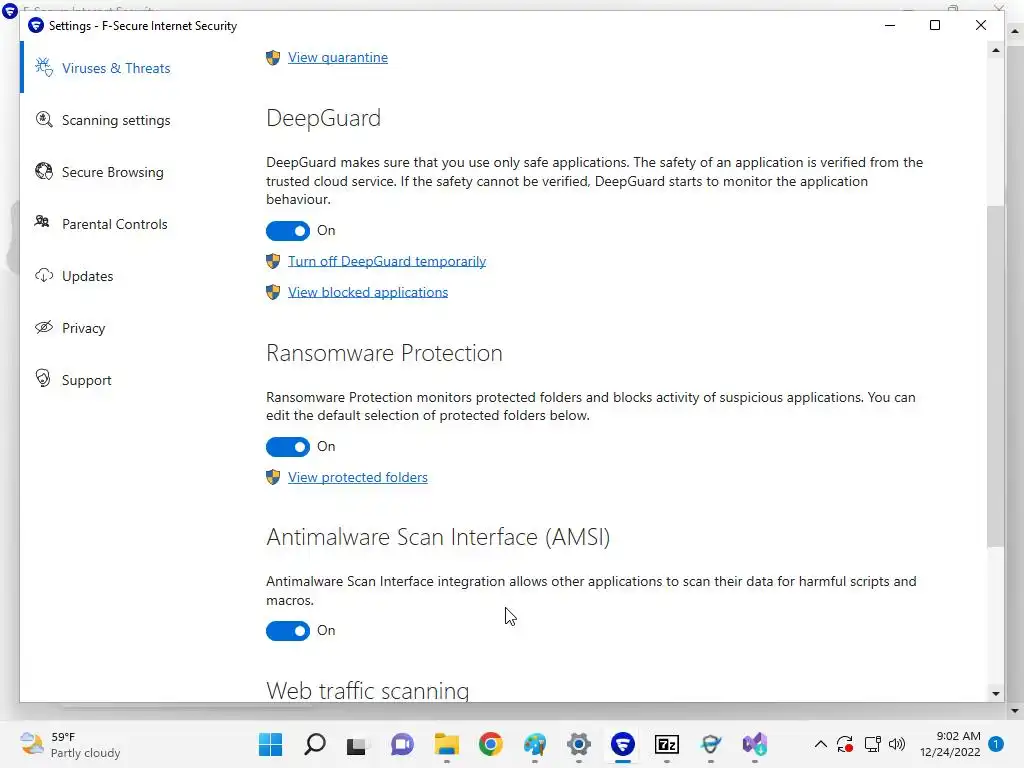
Task: Turn off the Ransomware Protection toggle
Action: [287, 447]
